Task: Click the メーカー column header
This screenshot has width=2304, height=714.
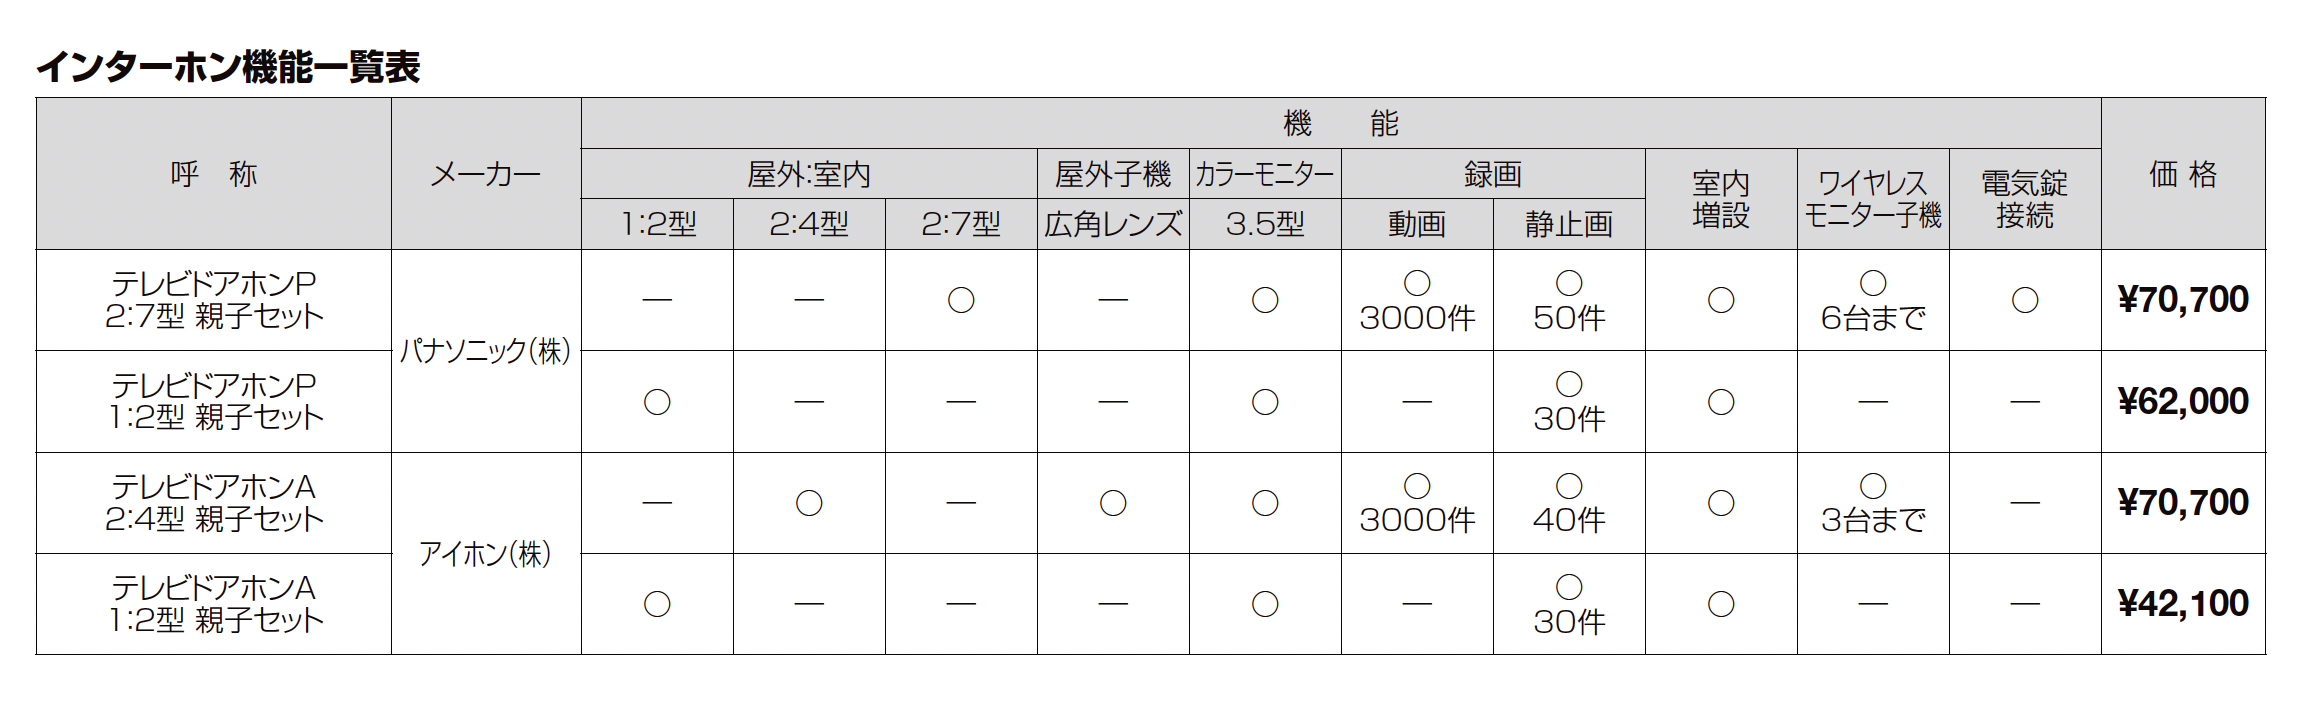Action: pos(486,174)
